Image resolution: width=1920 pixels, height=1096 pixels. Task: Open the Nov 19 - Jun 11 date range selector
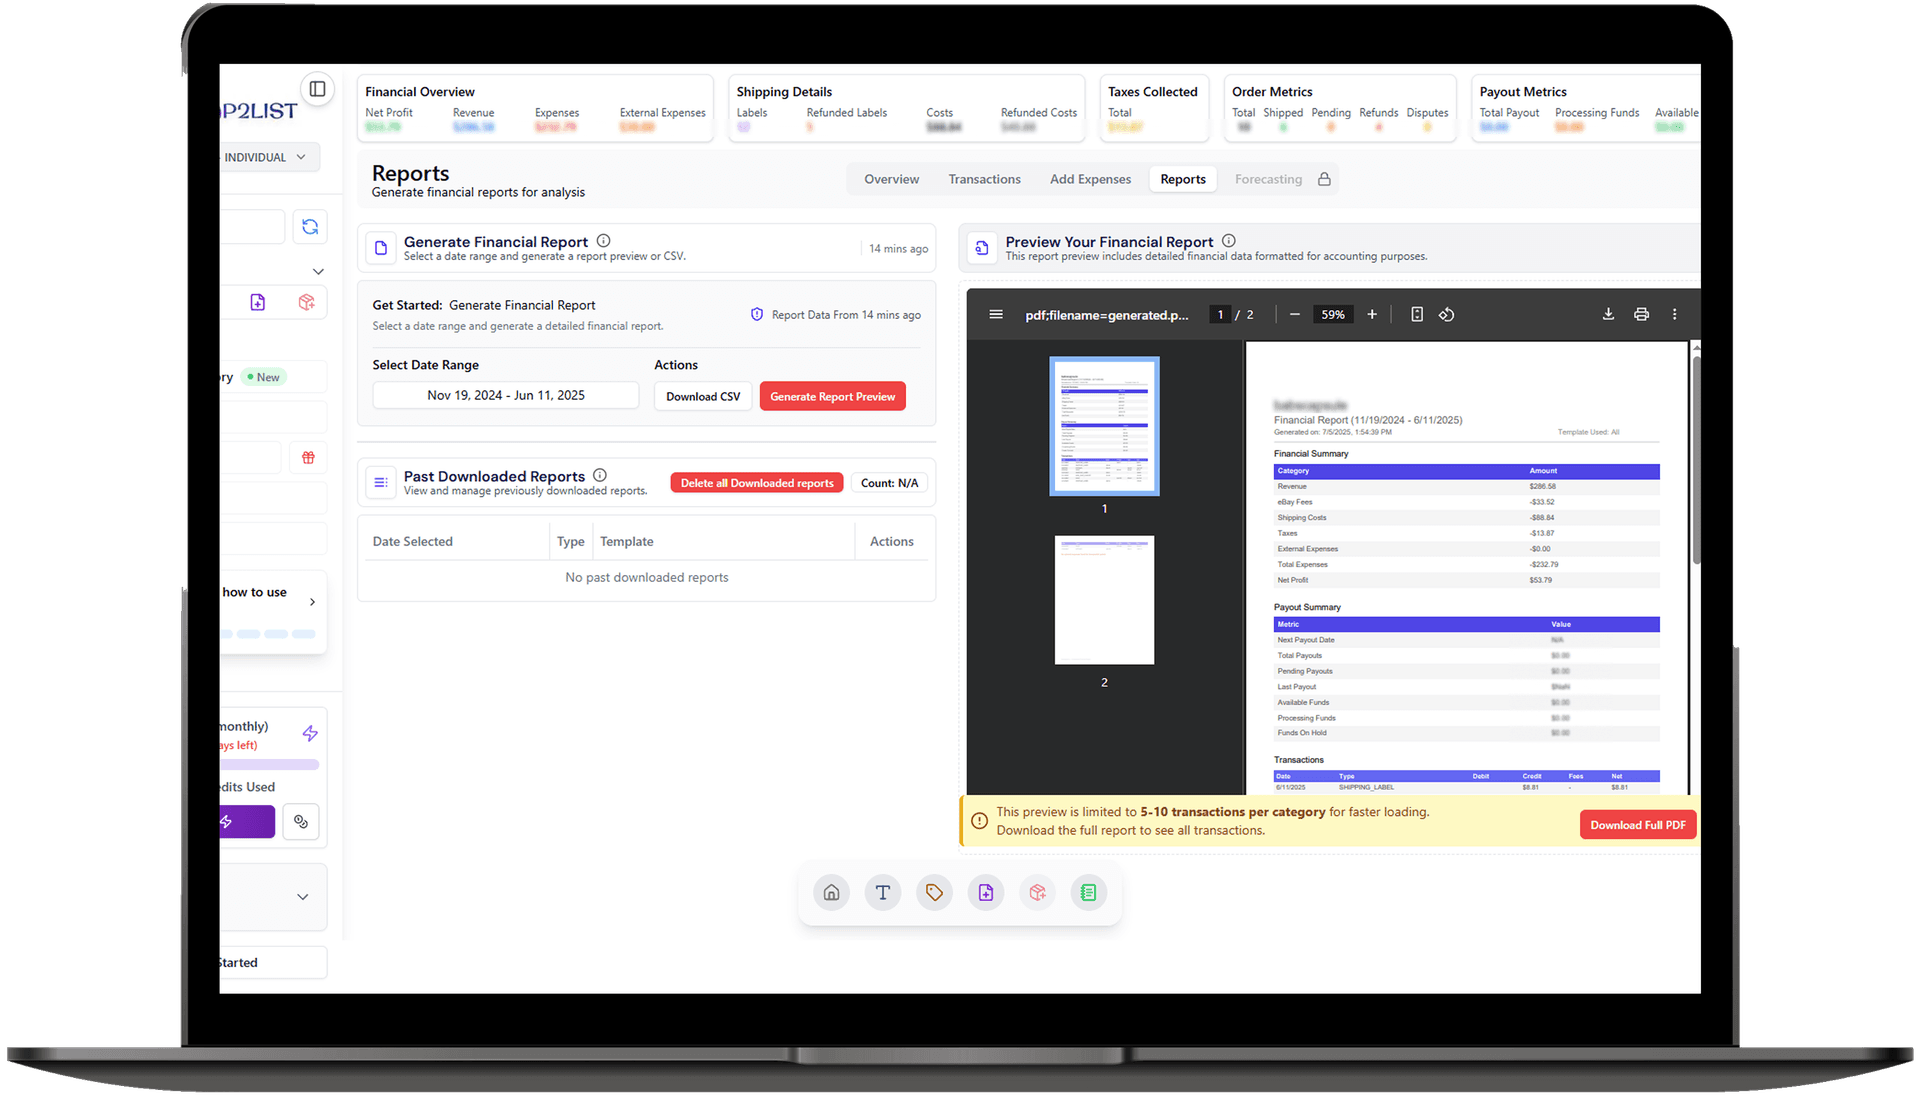[505, 394]
